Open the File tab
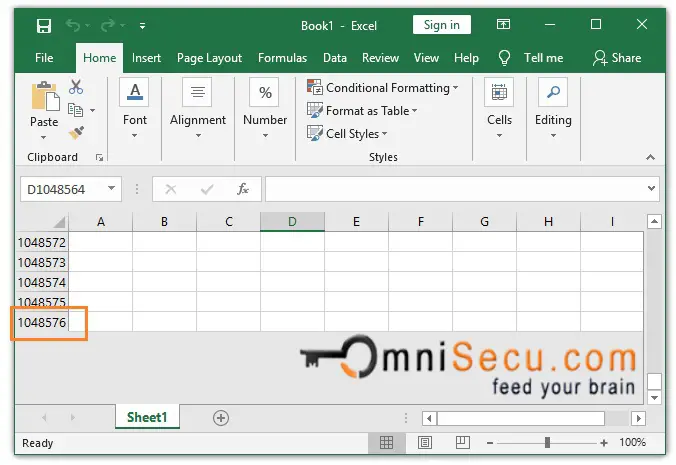The width and height of the screenshot is (676, 465). 44,58
